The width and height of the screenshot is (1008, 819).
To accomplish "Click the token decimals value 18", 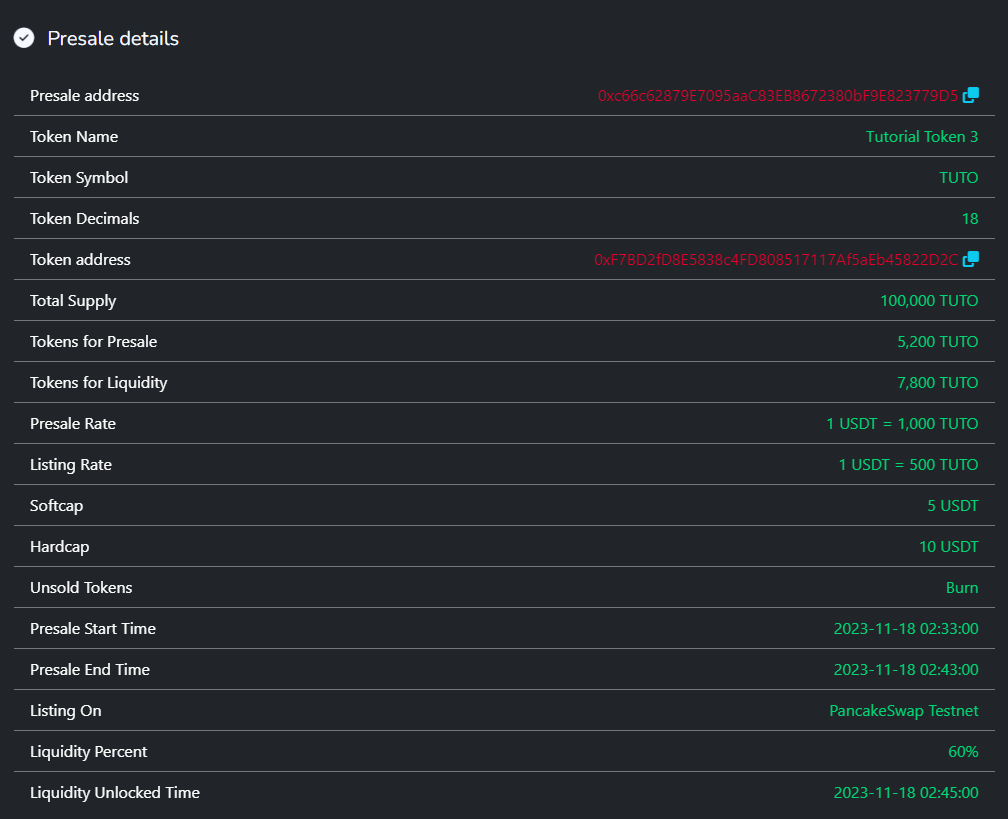I will [x=969, y=219].
